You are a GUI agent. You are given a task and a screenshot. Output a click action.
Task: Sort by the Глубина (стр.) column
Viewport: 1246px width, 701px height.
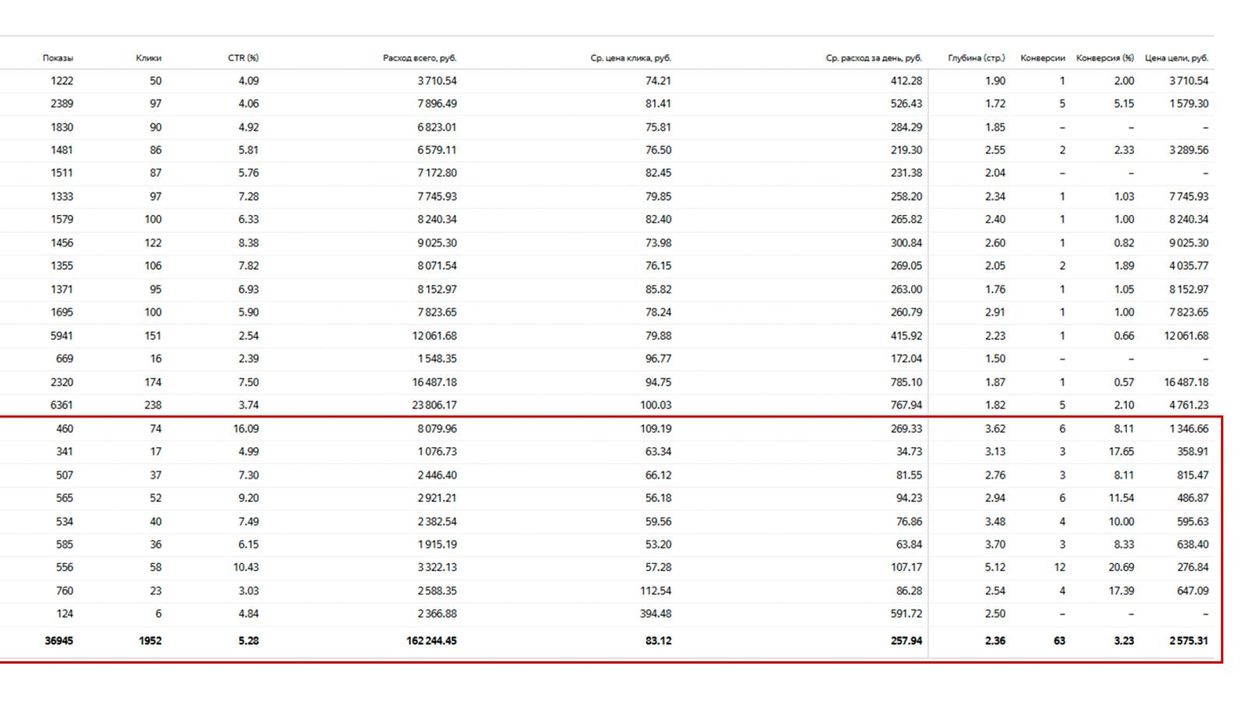[976, 58]
